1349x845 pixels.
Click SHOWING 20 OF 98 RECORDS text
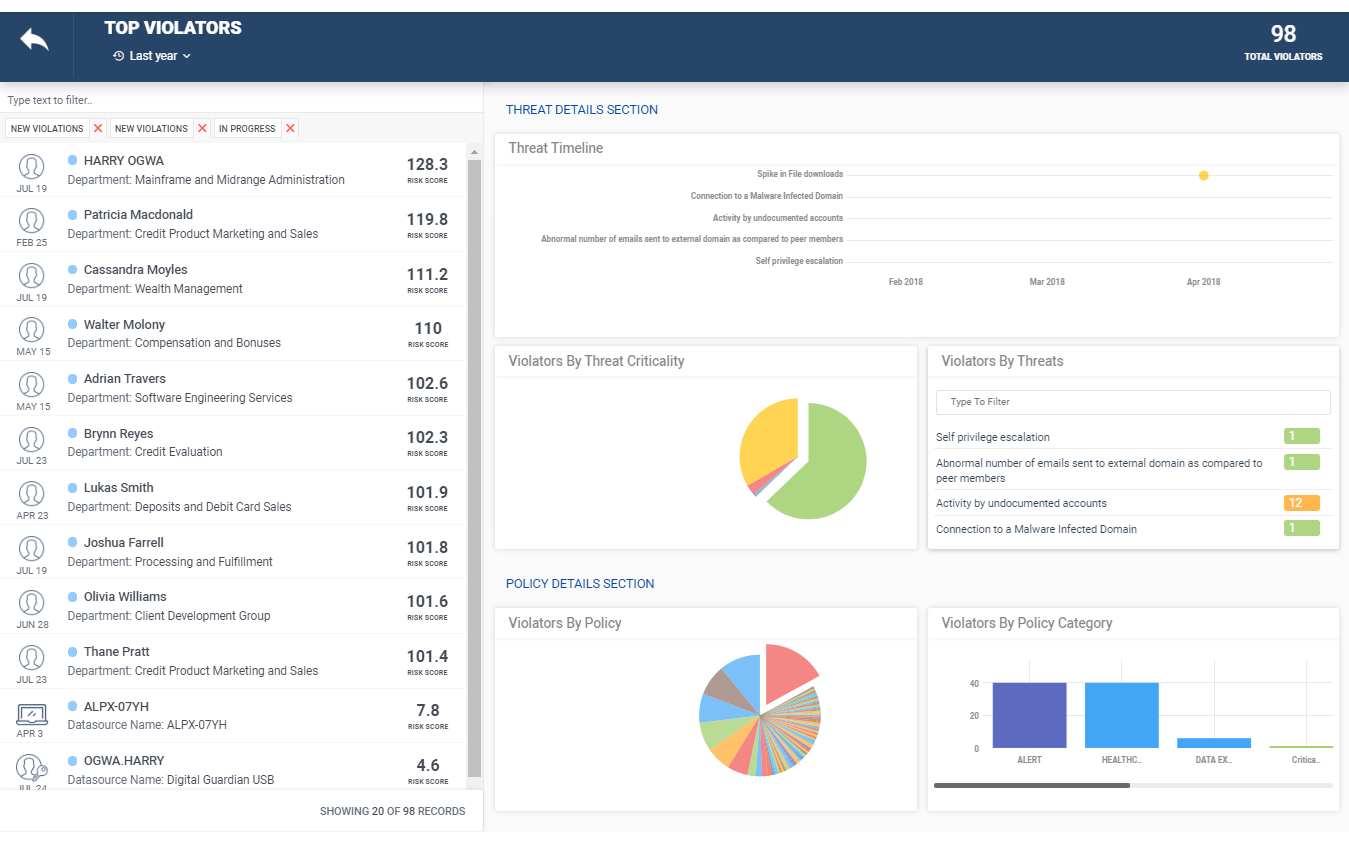[x=392, y=811]
